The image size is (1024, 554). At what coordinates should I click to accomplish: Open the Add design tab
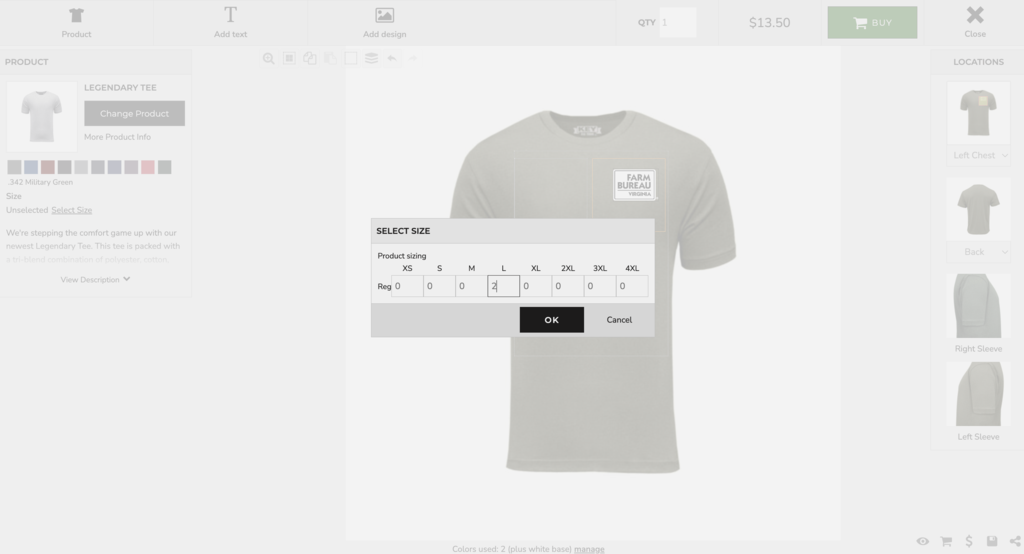tap(384, 22)
